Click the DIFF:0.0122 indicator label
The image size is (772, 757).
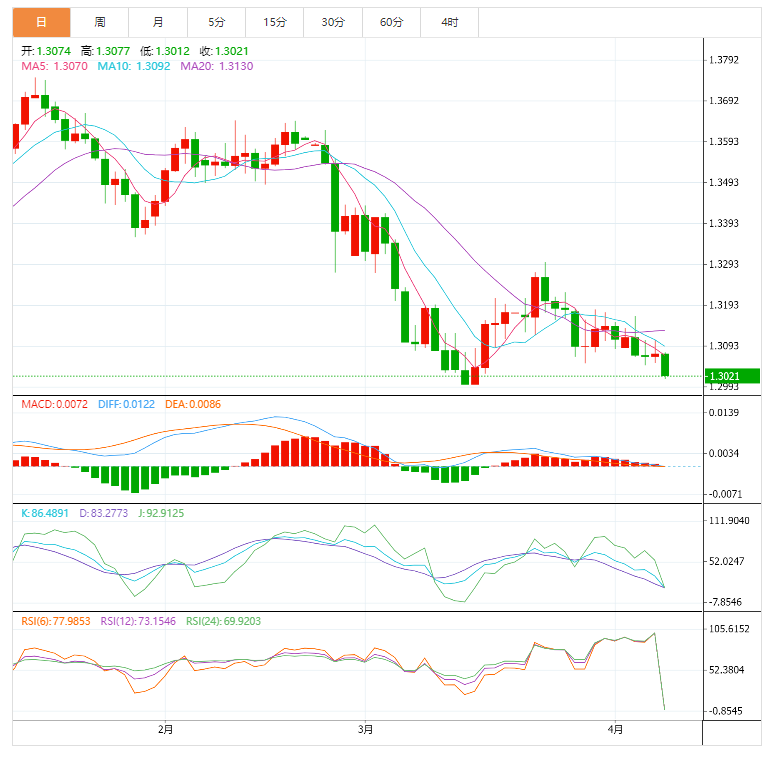(126, 404)
